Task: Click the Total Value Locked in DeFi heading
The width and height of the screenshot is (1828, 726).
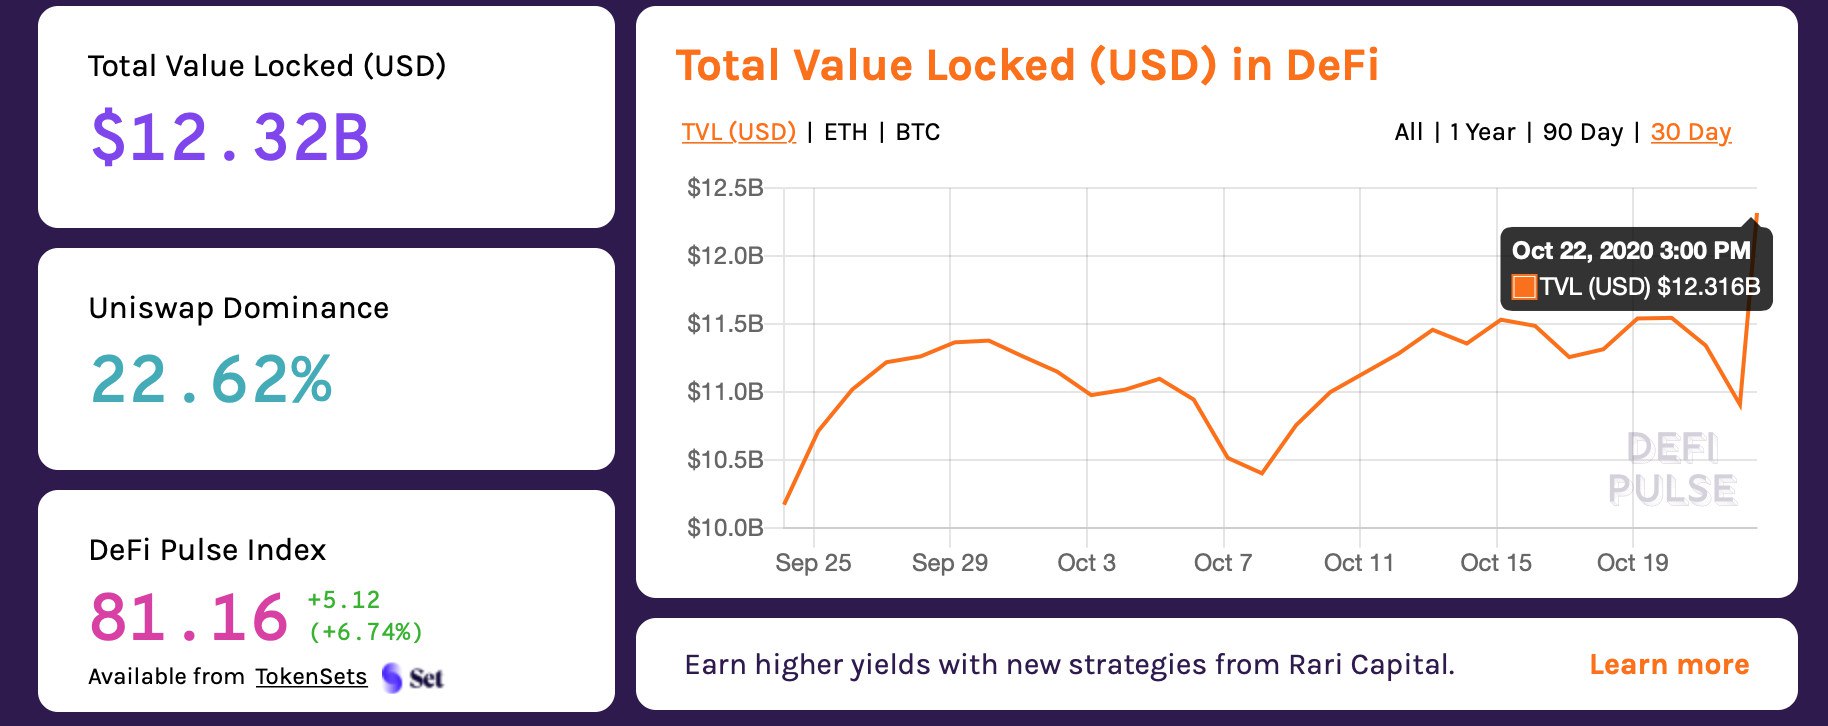Action: point(1027,66)
